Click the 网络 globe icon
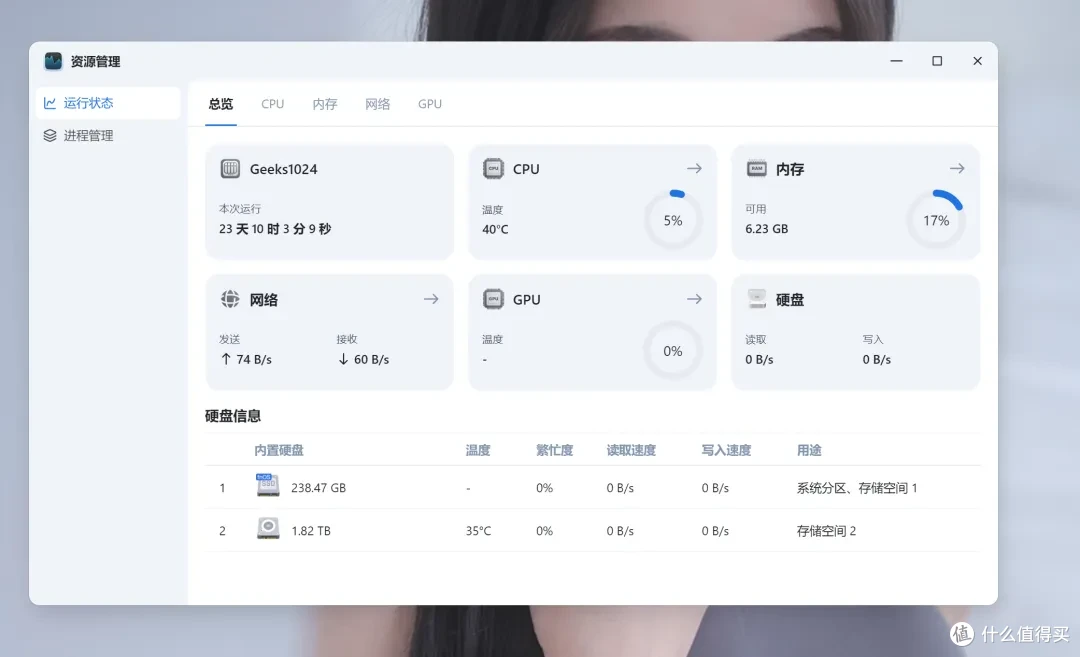Screen dimensions: 1080x657 pos(230,299)
